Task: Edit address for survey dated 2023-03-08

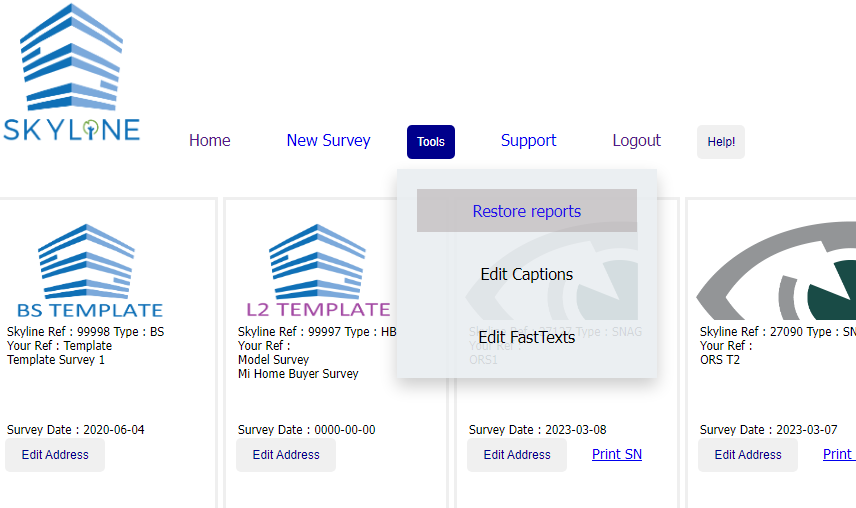Action: tap(517, 455)
